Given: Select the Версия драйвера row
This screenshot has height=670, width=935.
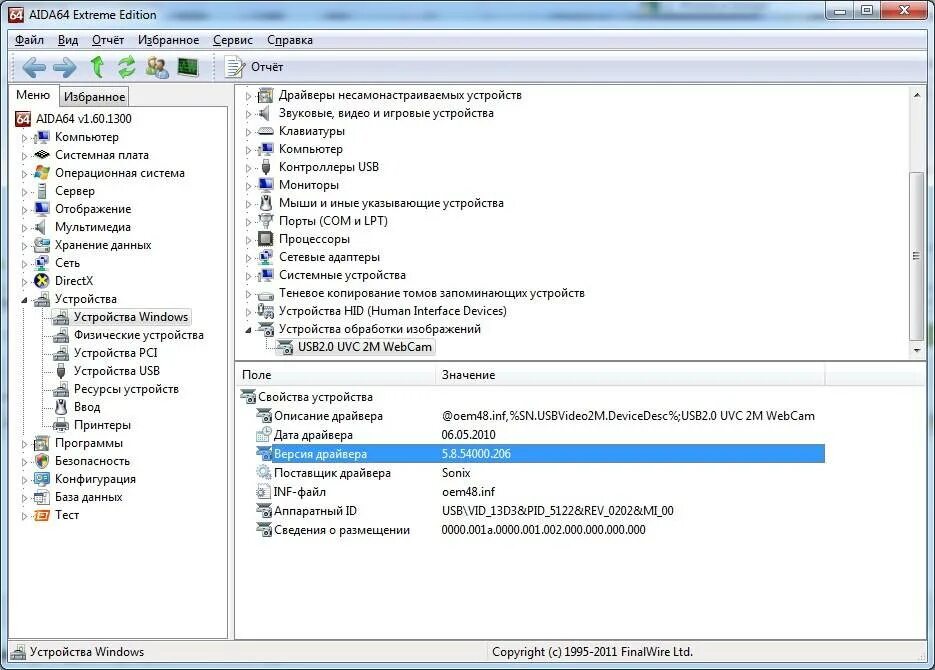Looking at the screenshot, I should tap(540, 454).
